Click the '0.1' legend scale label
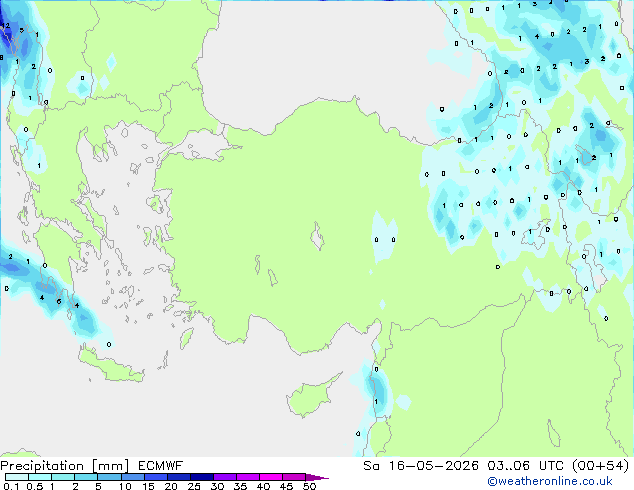The width and height of the screenshot is (634, 490). coord(11,486)
